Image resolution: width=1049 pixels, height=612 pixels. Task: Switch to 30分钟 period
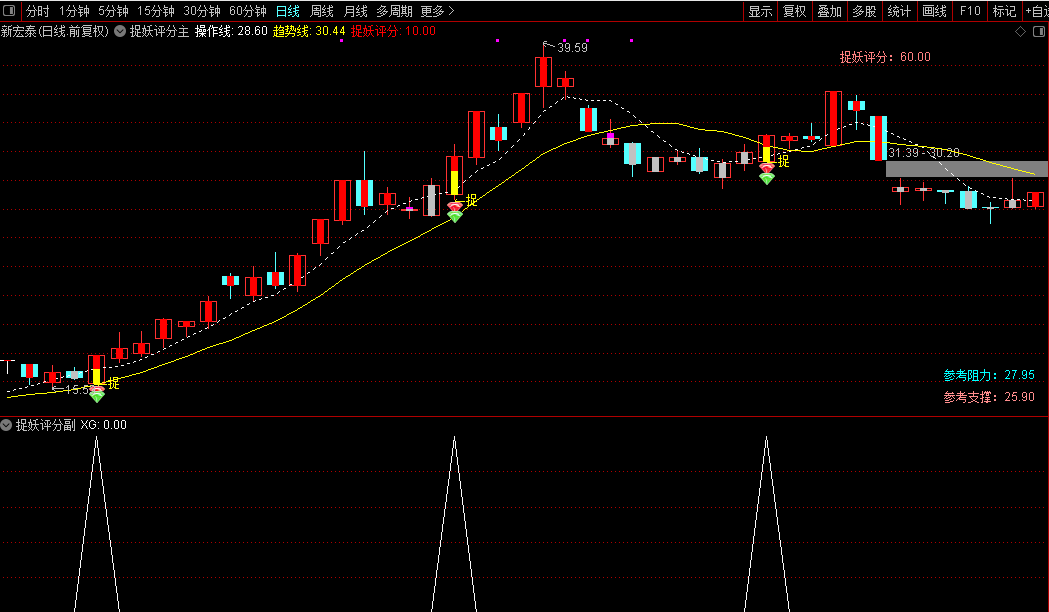pyautogui.click(x=202, y=11)
